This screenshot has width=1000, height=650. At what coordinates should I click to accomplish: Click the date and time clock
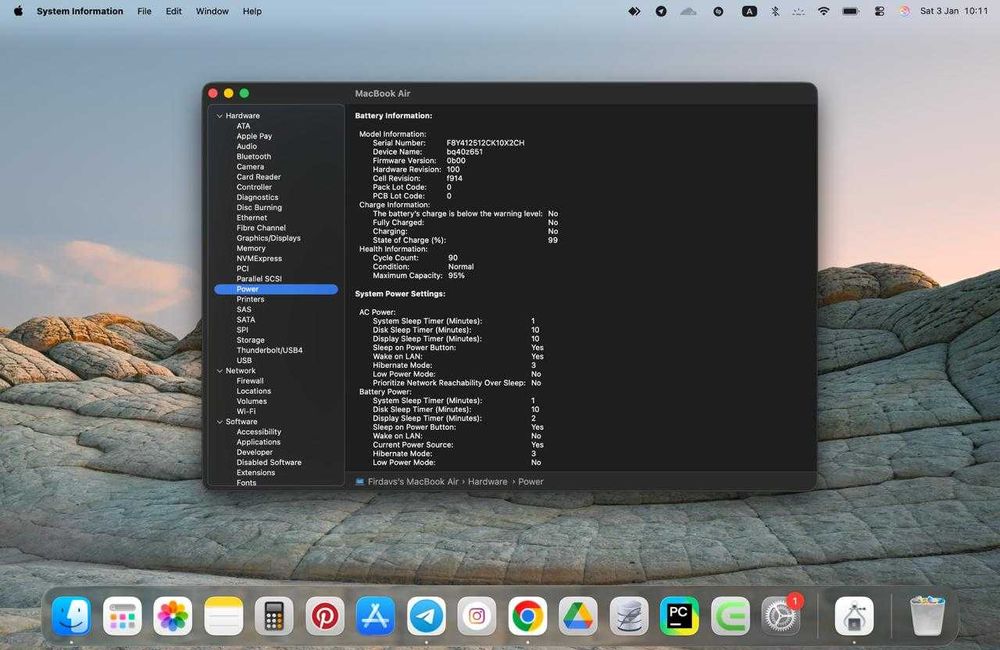coord(953,11)
